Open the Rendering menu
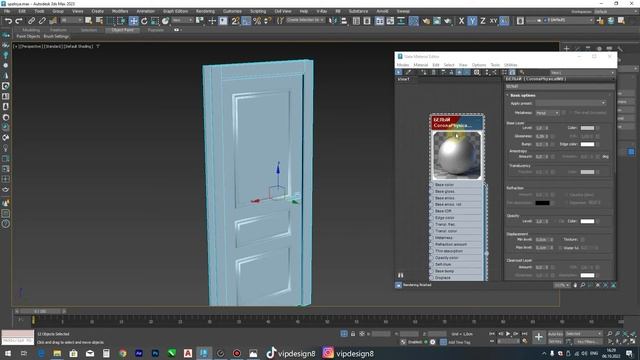The image size is (640, 360). coord(205,11)
